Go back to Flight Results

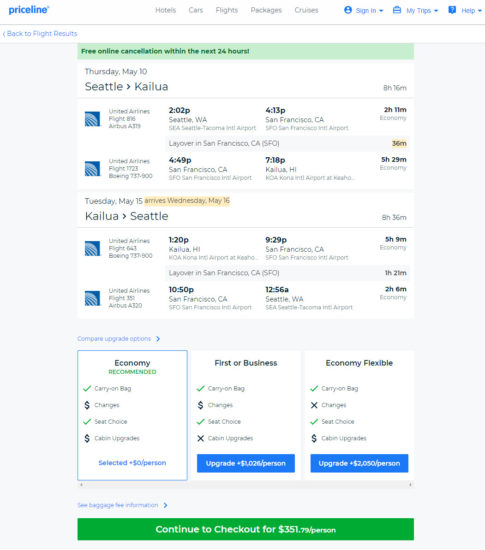(40, 34)
